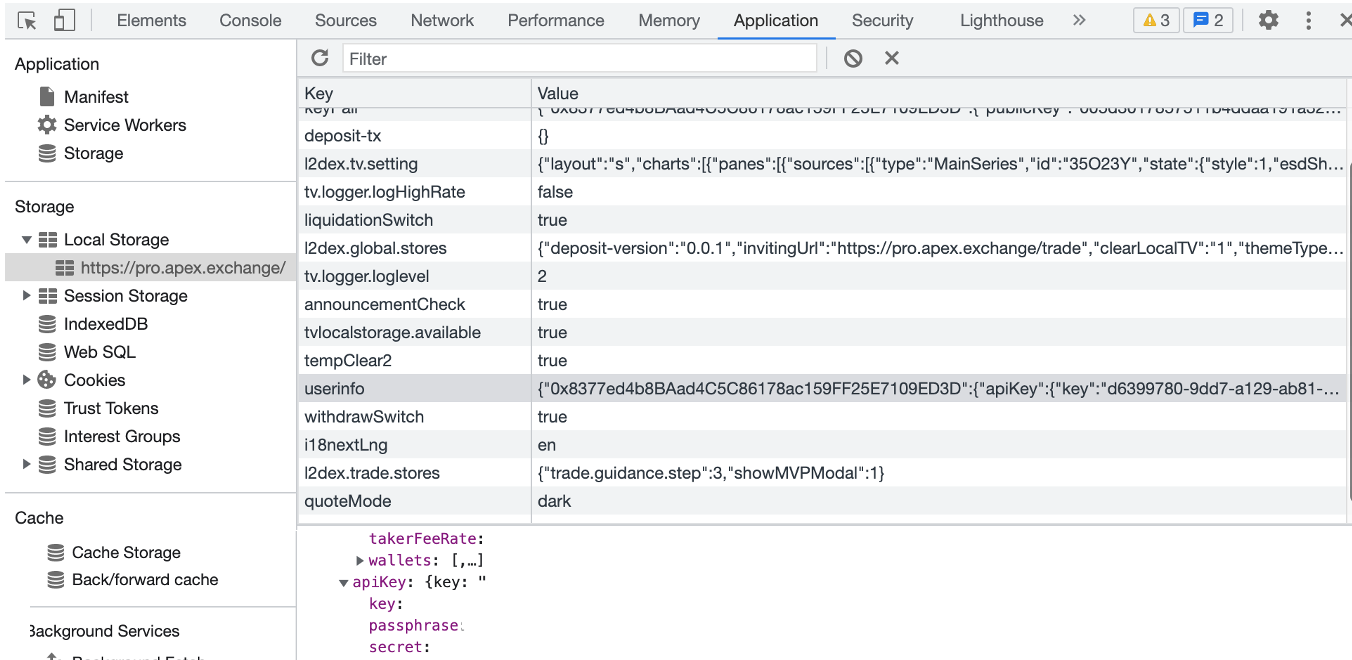This screenshot has height=660, width=1352.
Task: Click the warnings count badge
Action: pyautogui.click(x=1156, y=20)
